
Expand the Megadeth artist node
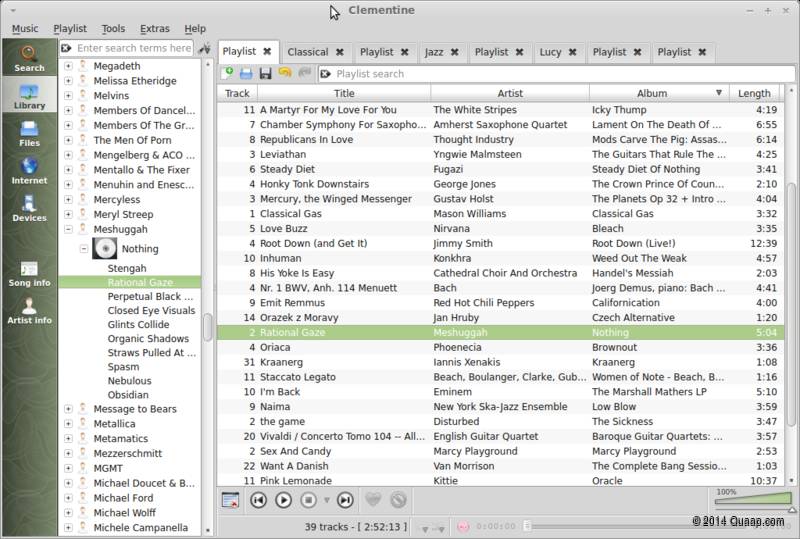click(x=68, y=66)
